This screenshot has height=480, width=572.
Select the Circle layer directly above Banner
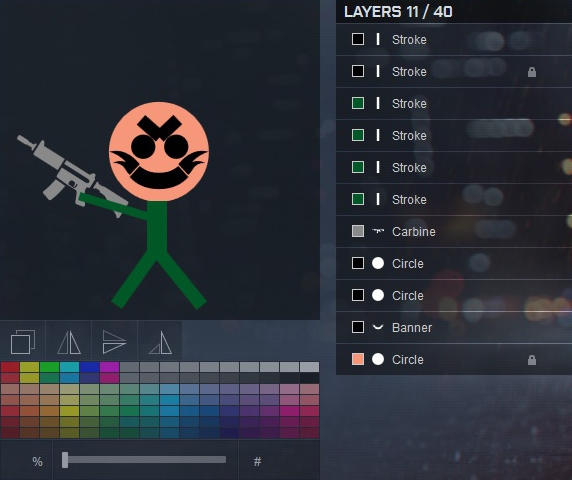pos(454,295)
